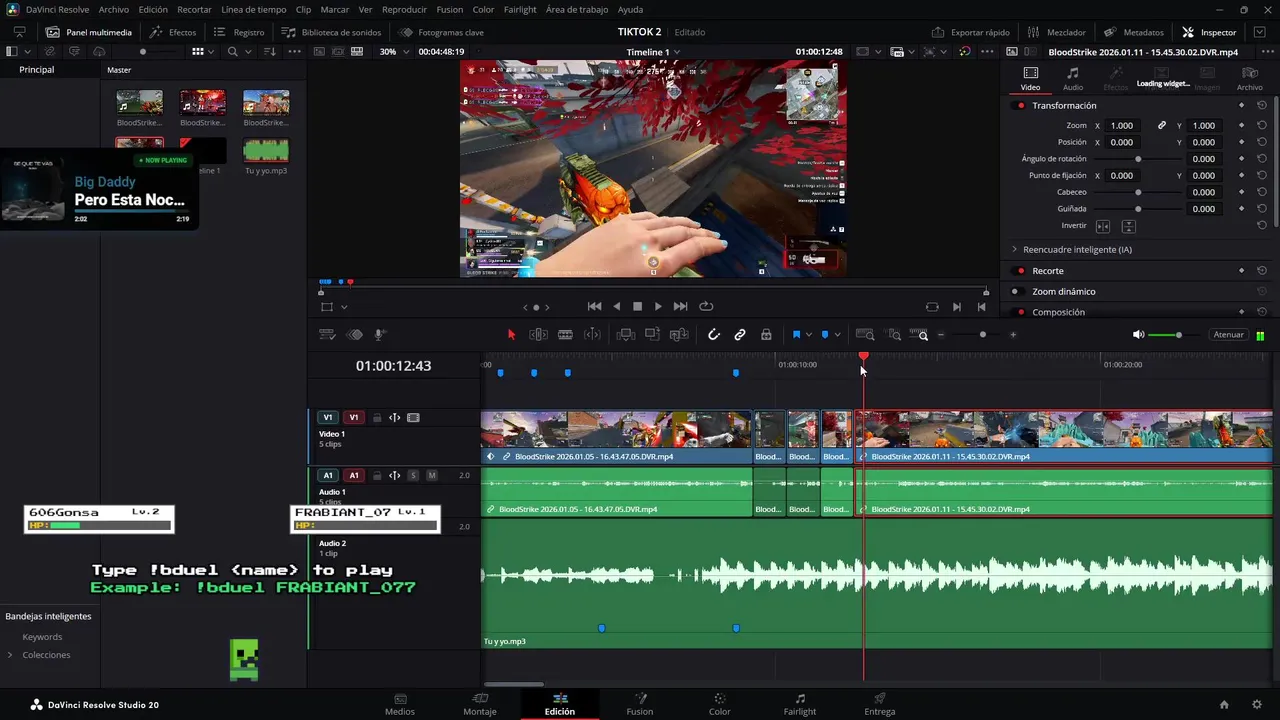Click the voiceover microphone icon
This screenshot has width=1280, height=720.
(x=380, y=335)
